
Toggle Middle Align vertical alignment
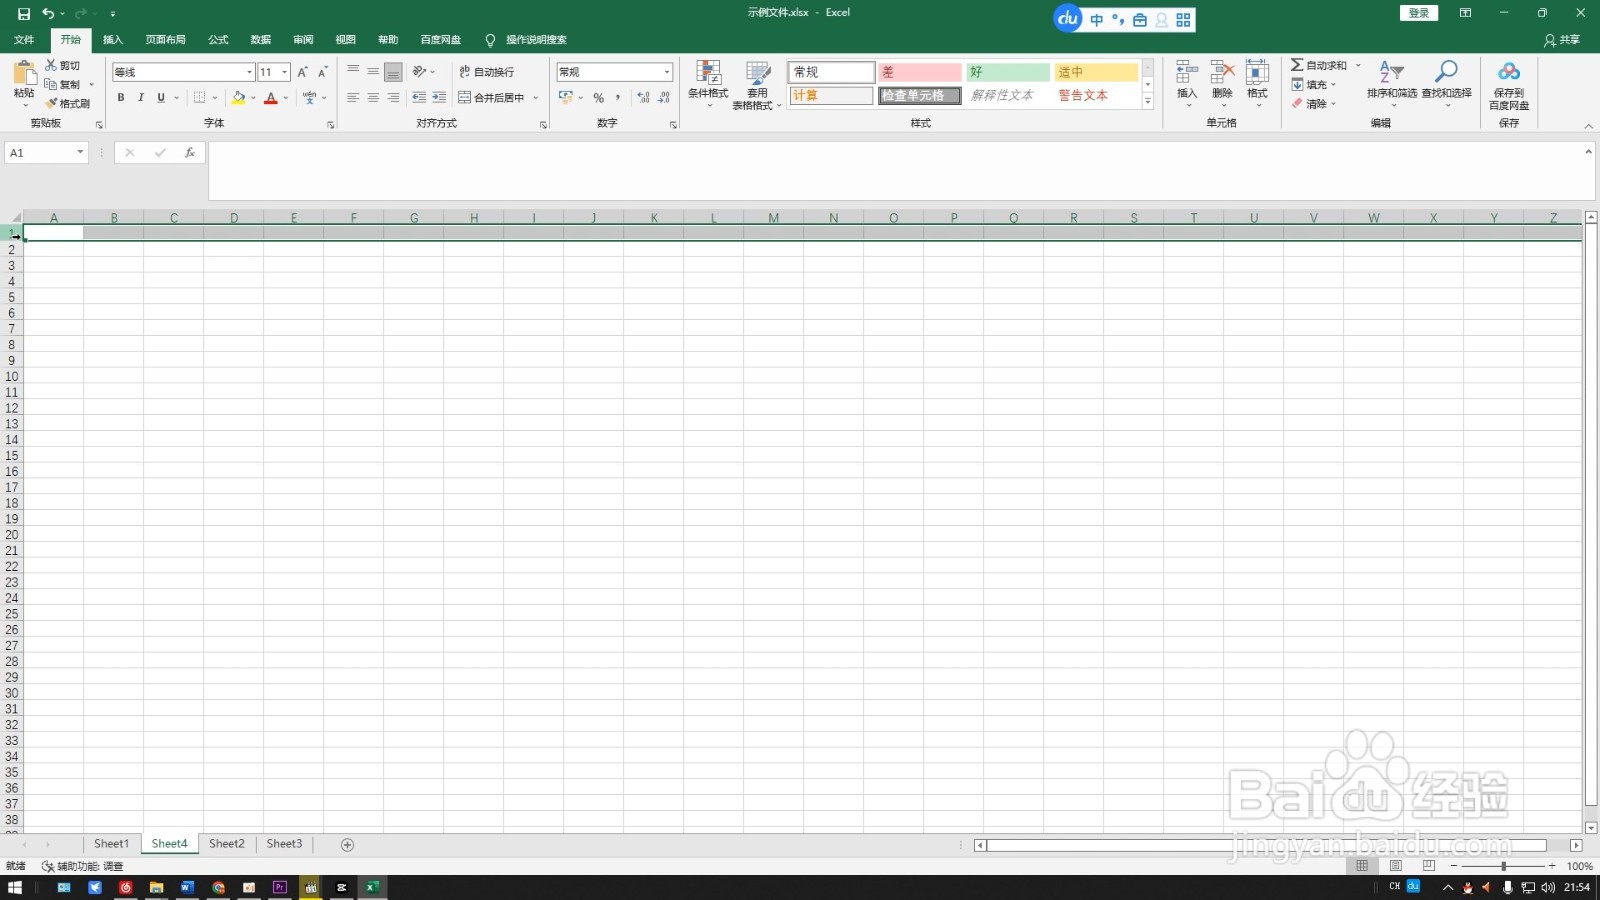[373, 71]
